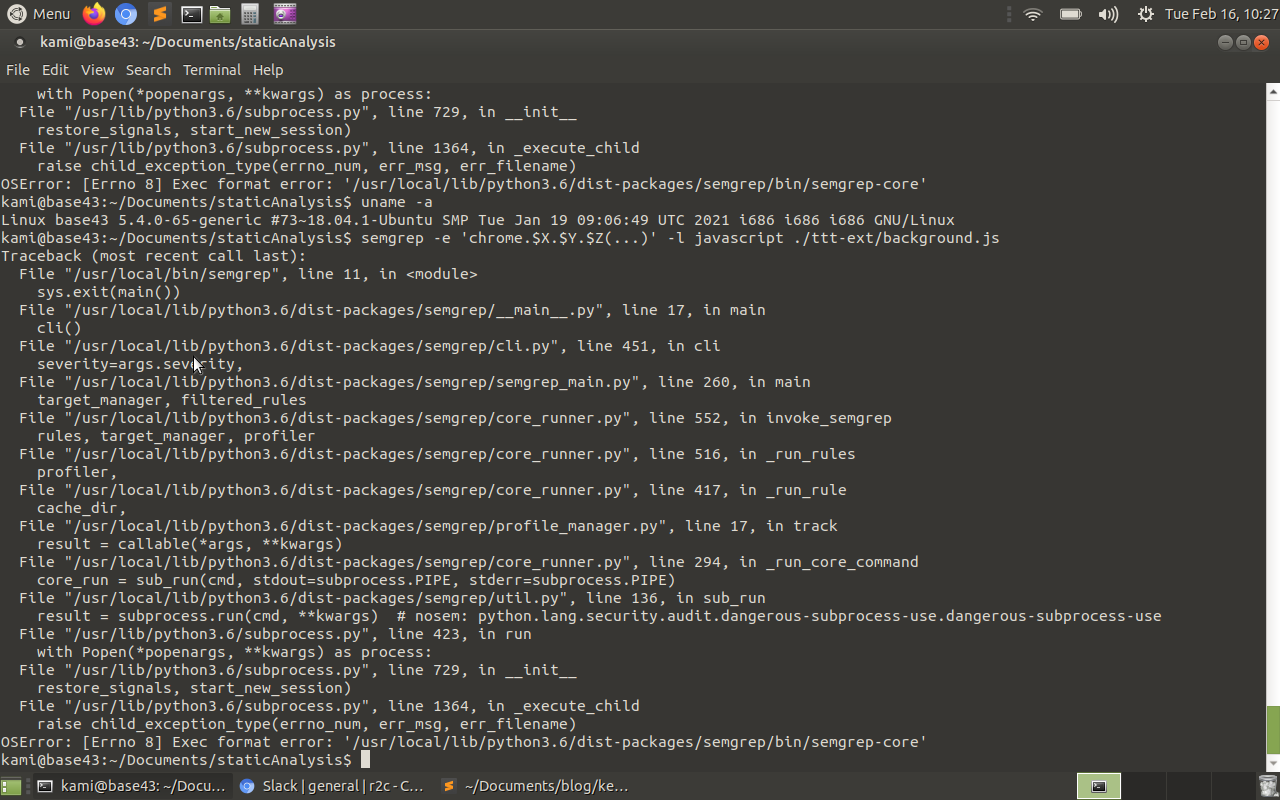This screenshot has height=800, width=1280.
Task: Open the File menu
Action: (18, 70)
